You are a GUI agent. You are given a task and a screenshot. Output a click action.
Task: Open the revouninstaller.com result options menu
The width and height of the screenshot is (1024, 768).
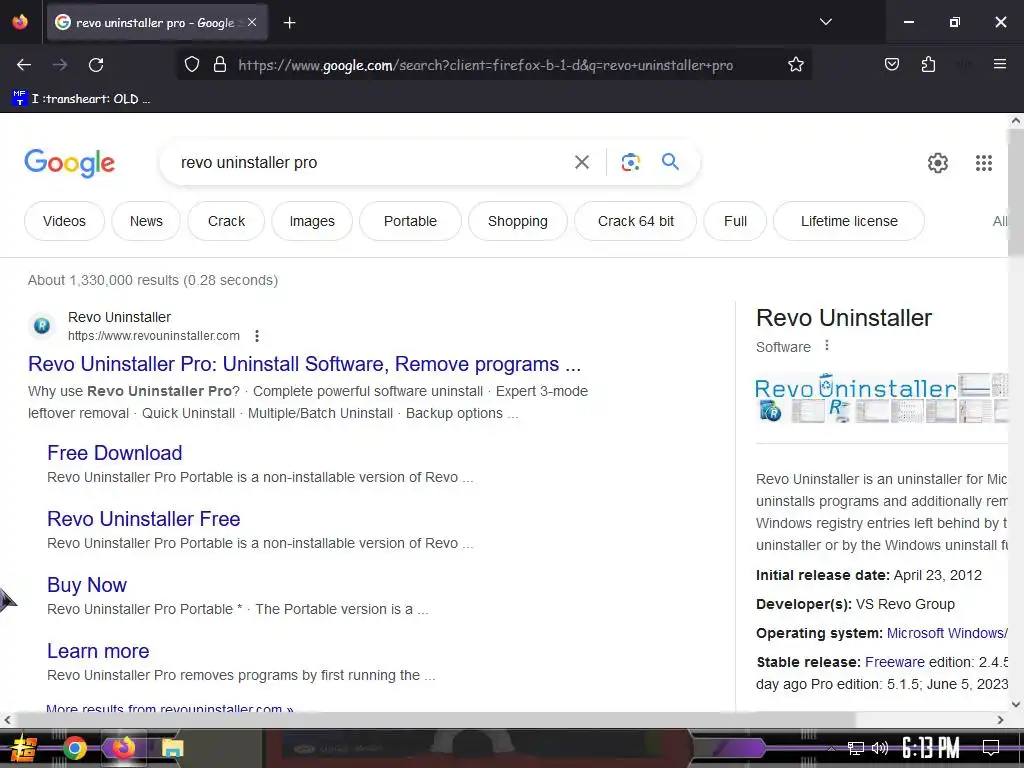pyautogui.click(x=257, y=336)
